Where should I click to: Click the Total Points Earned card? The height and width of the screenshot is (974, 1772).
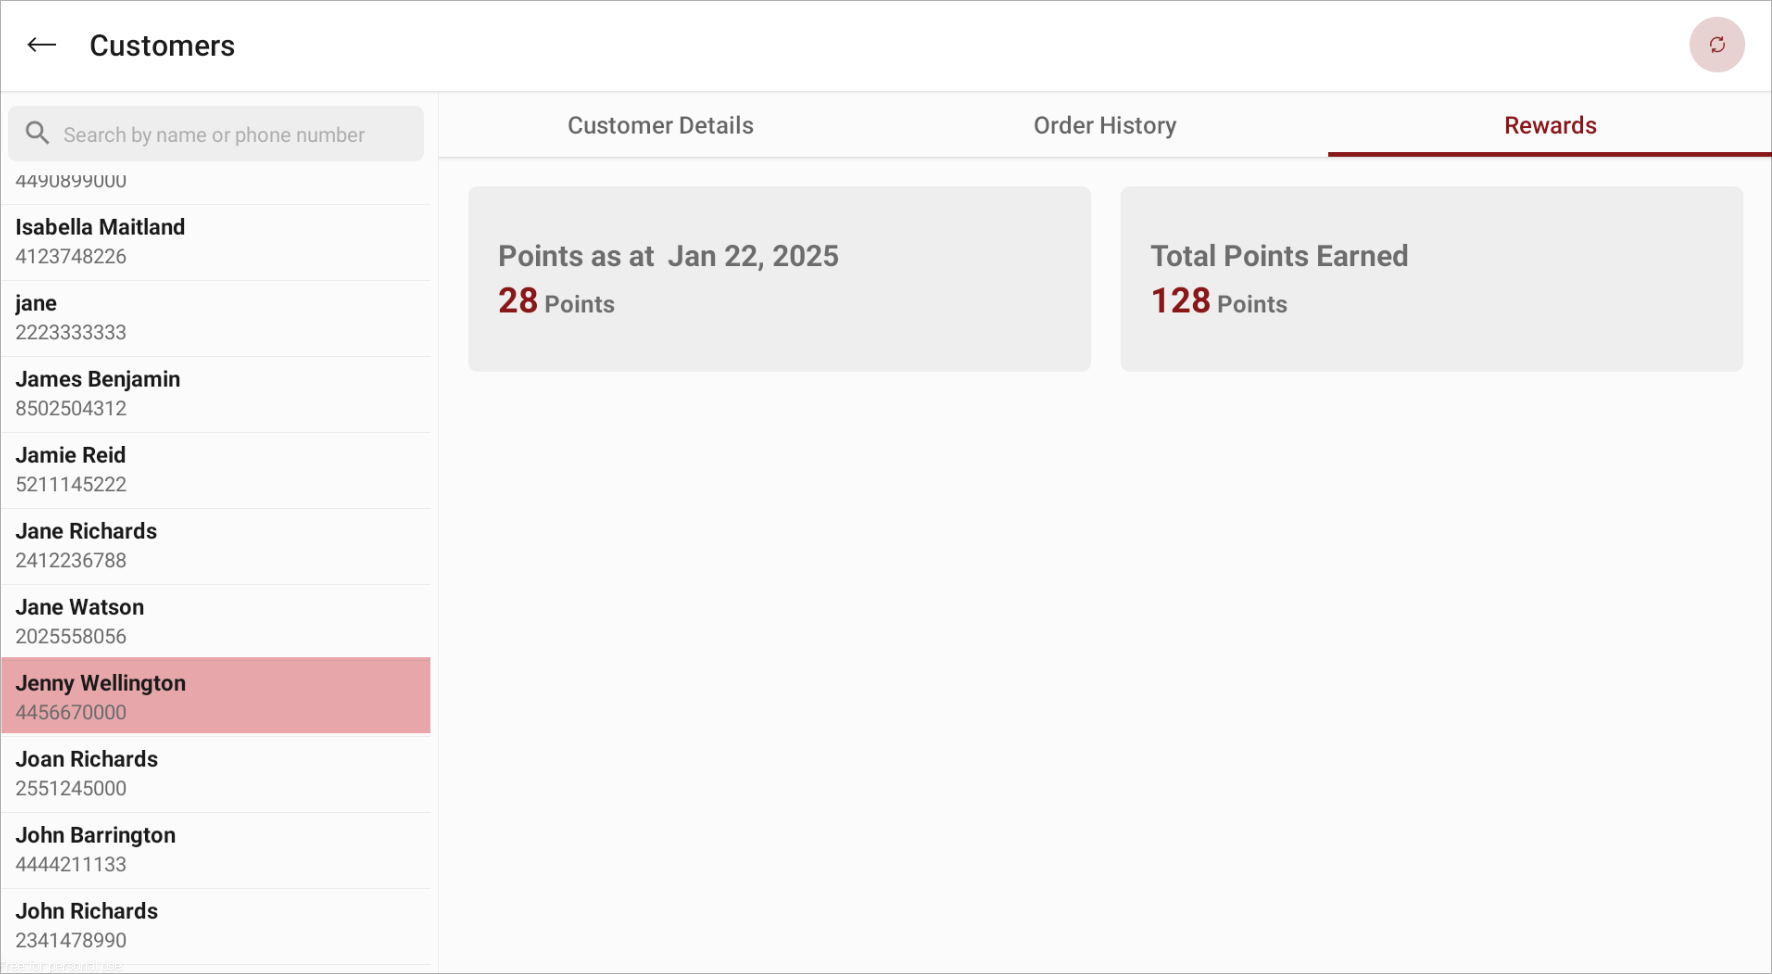1431,279
